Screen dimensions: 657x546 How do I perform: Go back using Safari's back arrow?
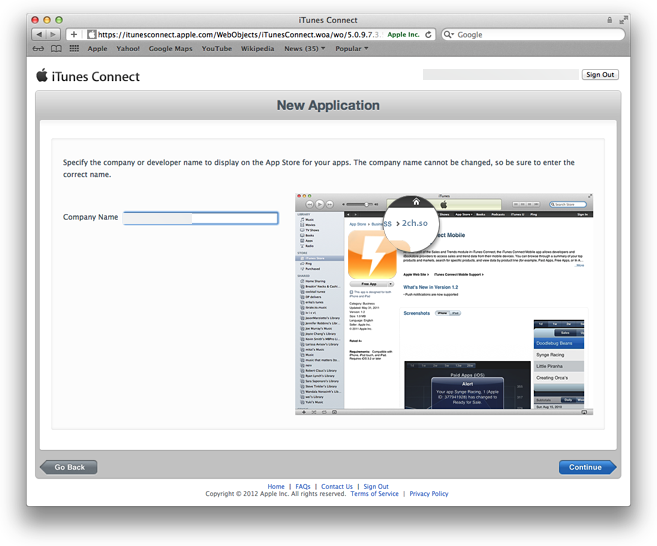click(x=39, y=34)
